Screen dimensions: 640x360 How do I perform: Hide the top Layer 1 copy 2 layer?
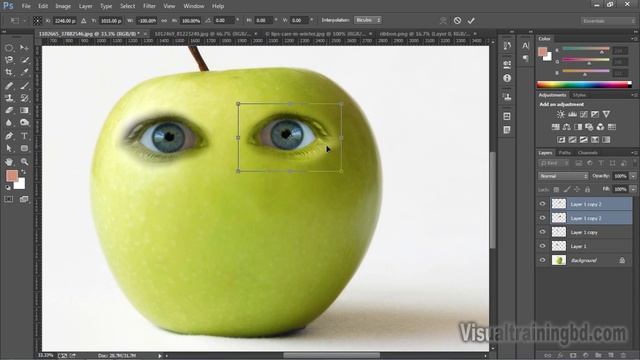(x=542, y=204)
